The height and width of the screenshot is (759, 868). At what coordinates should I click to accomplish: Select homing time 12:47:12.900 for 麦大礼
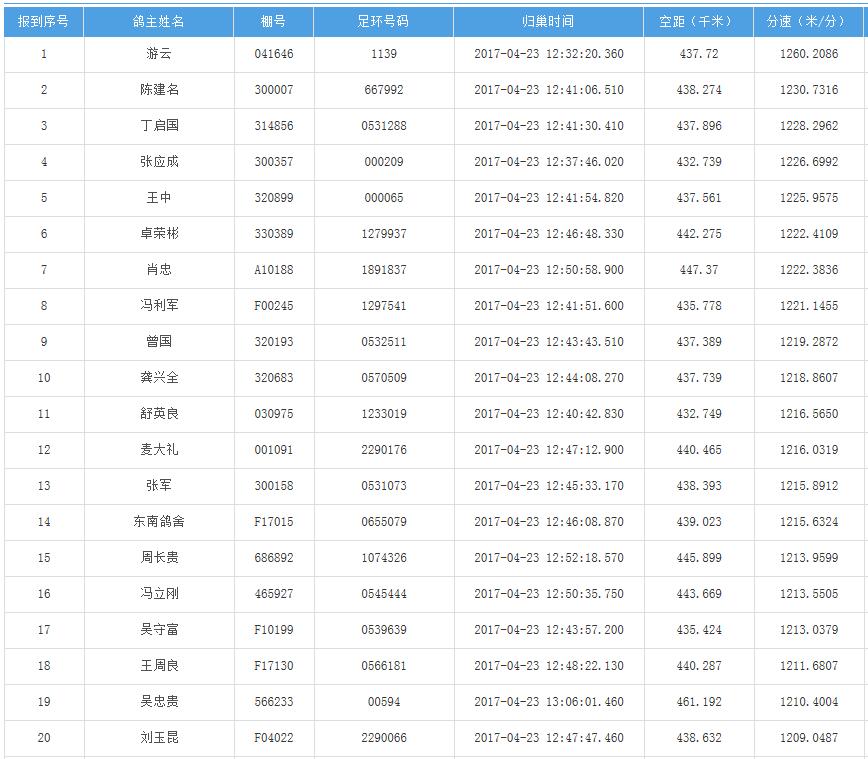coord(548,450)
